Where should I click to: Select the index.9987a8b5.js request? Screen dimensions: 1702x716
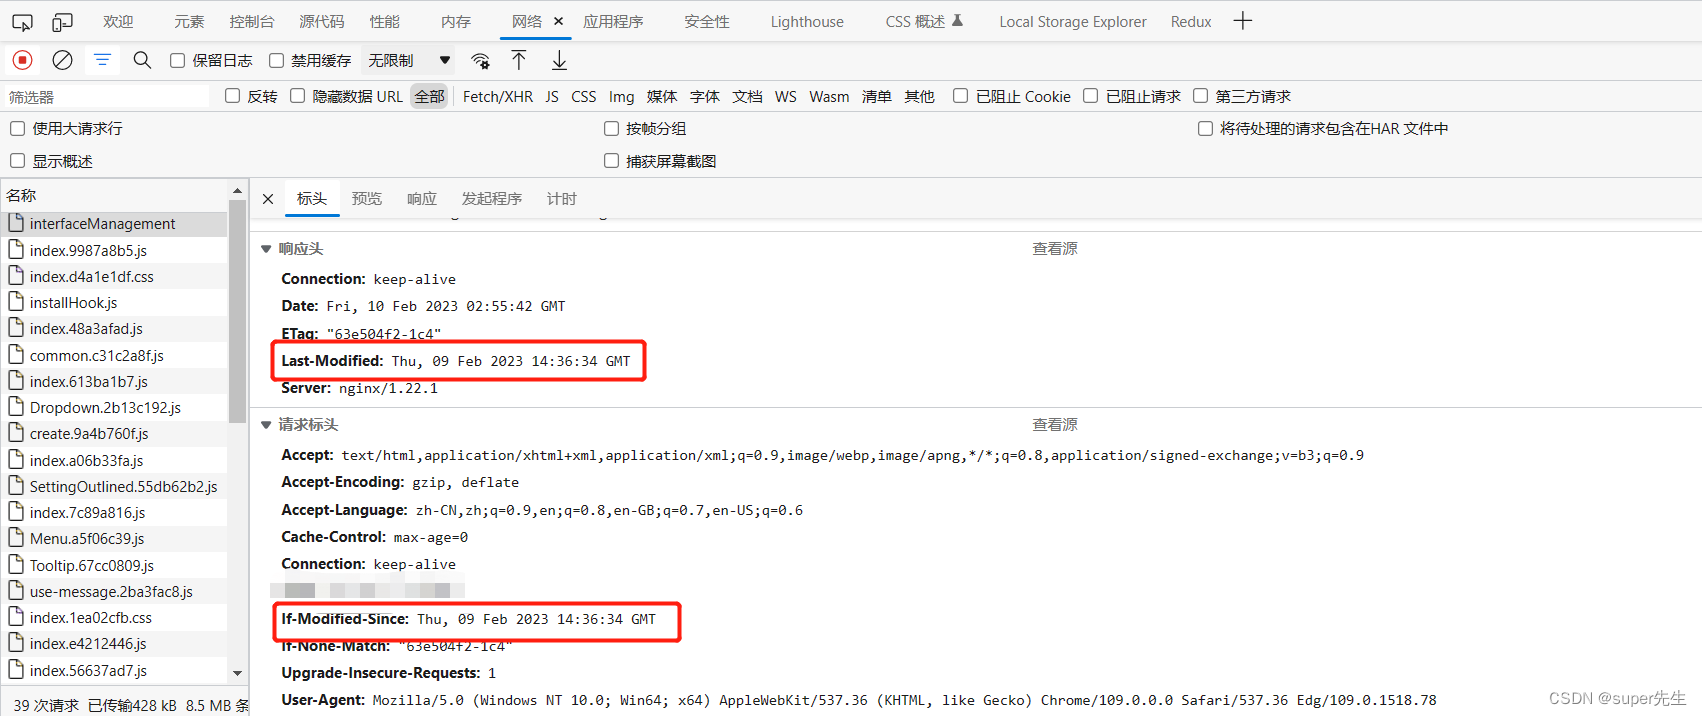pos(114,250)
